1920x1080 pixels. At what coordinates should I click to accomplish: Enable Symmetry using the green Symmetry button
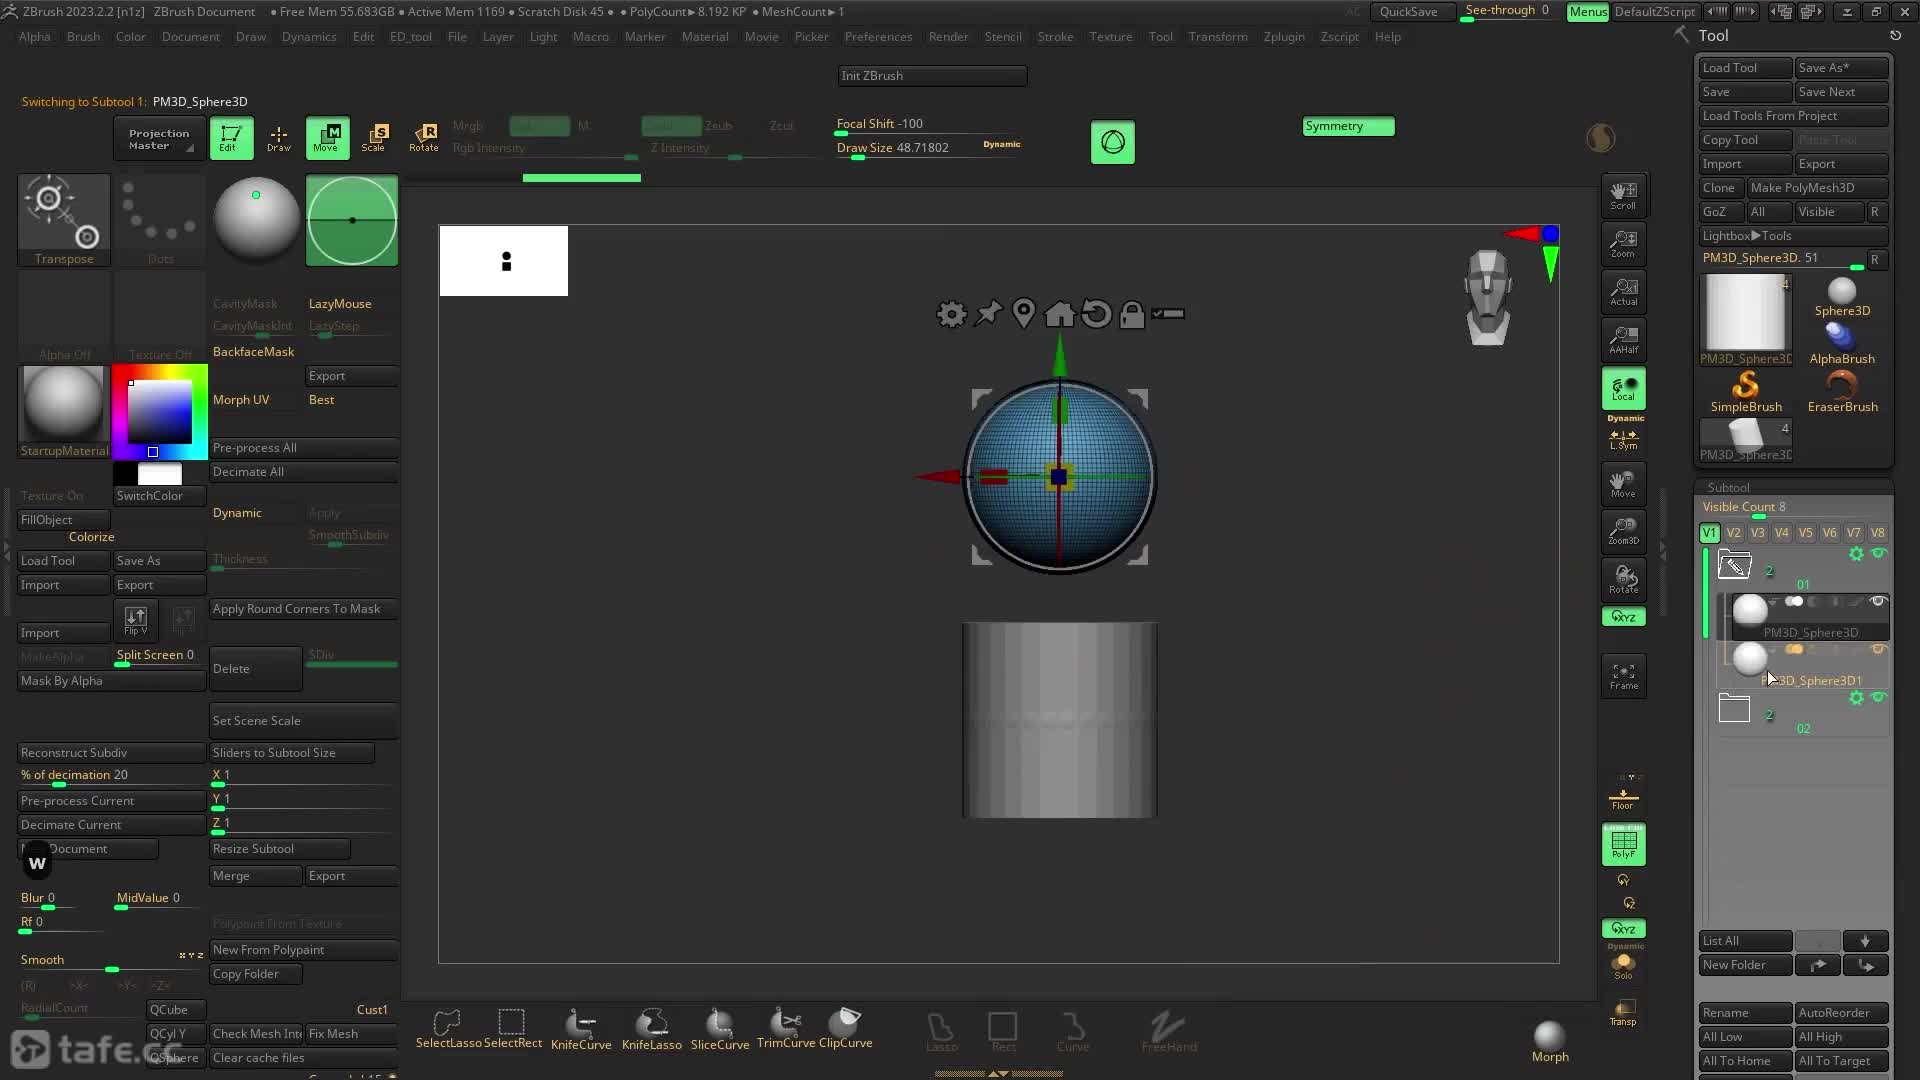(1347, 126)
